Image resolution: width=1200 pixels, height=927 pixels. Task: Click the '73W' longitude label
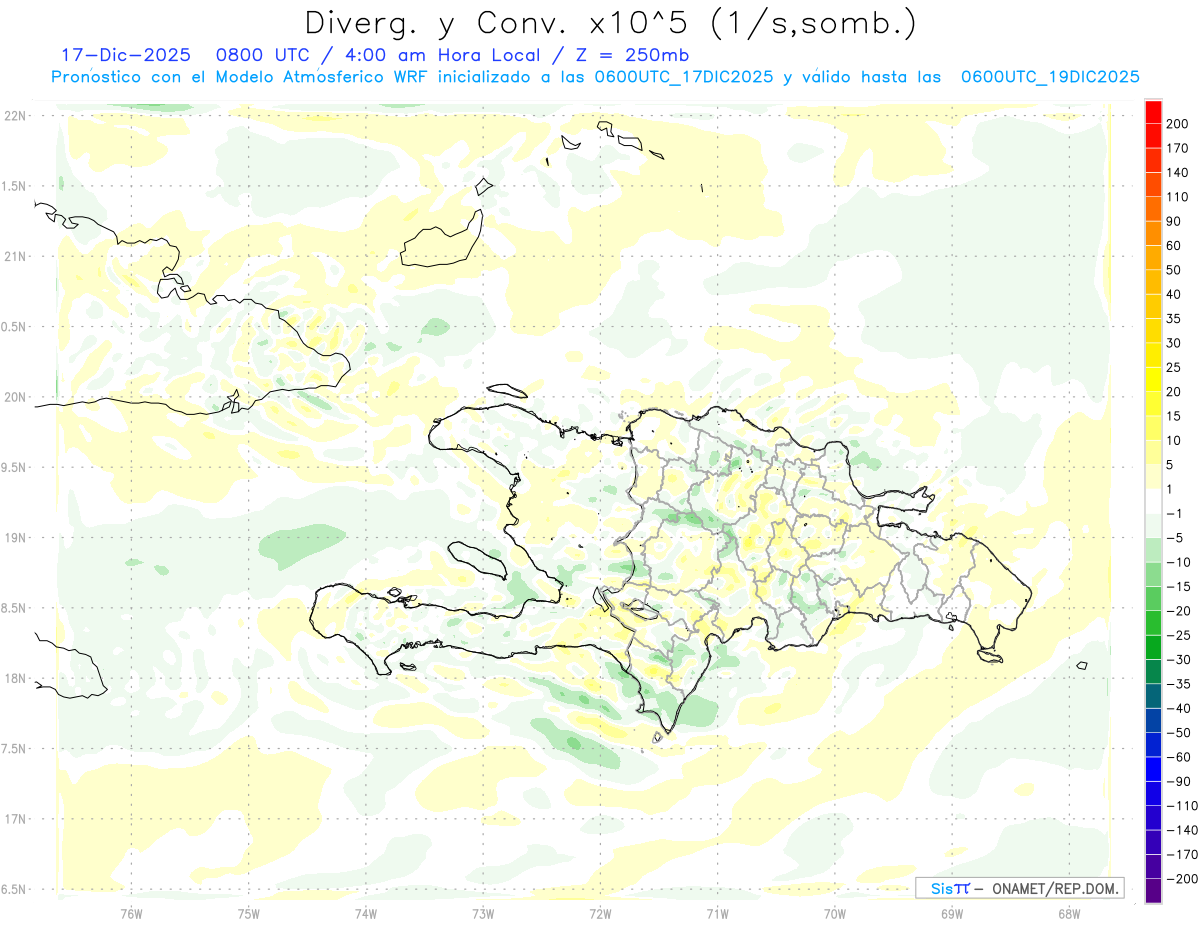tap(483, 912)
